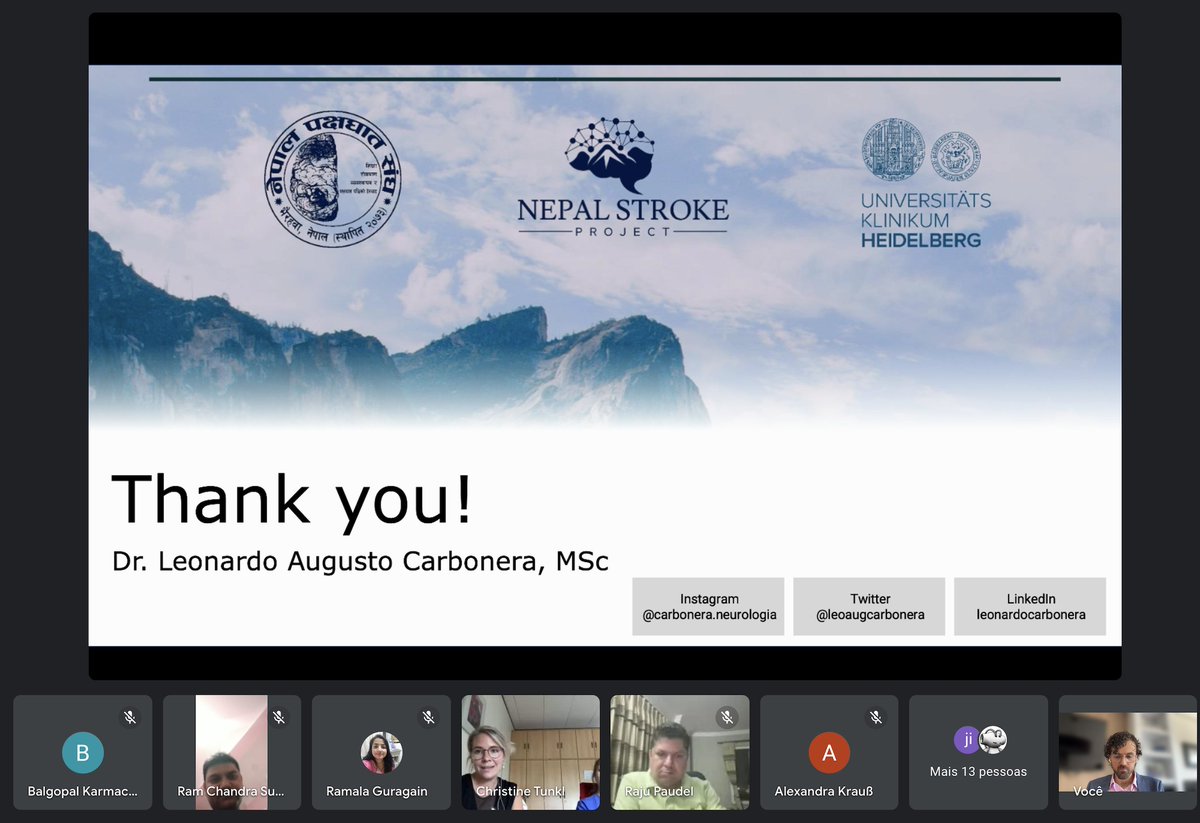The width and height of the screenshot is (1200, 823).
Task: Click the teal B avatar of Balgopal
Action: point(82,753)
